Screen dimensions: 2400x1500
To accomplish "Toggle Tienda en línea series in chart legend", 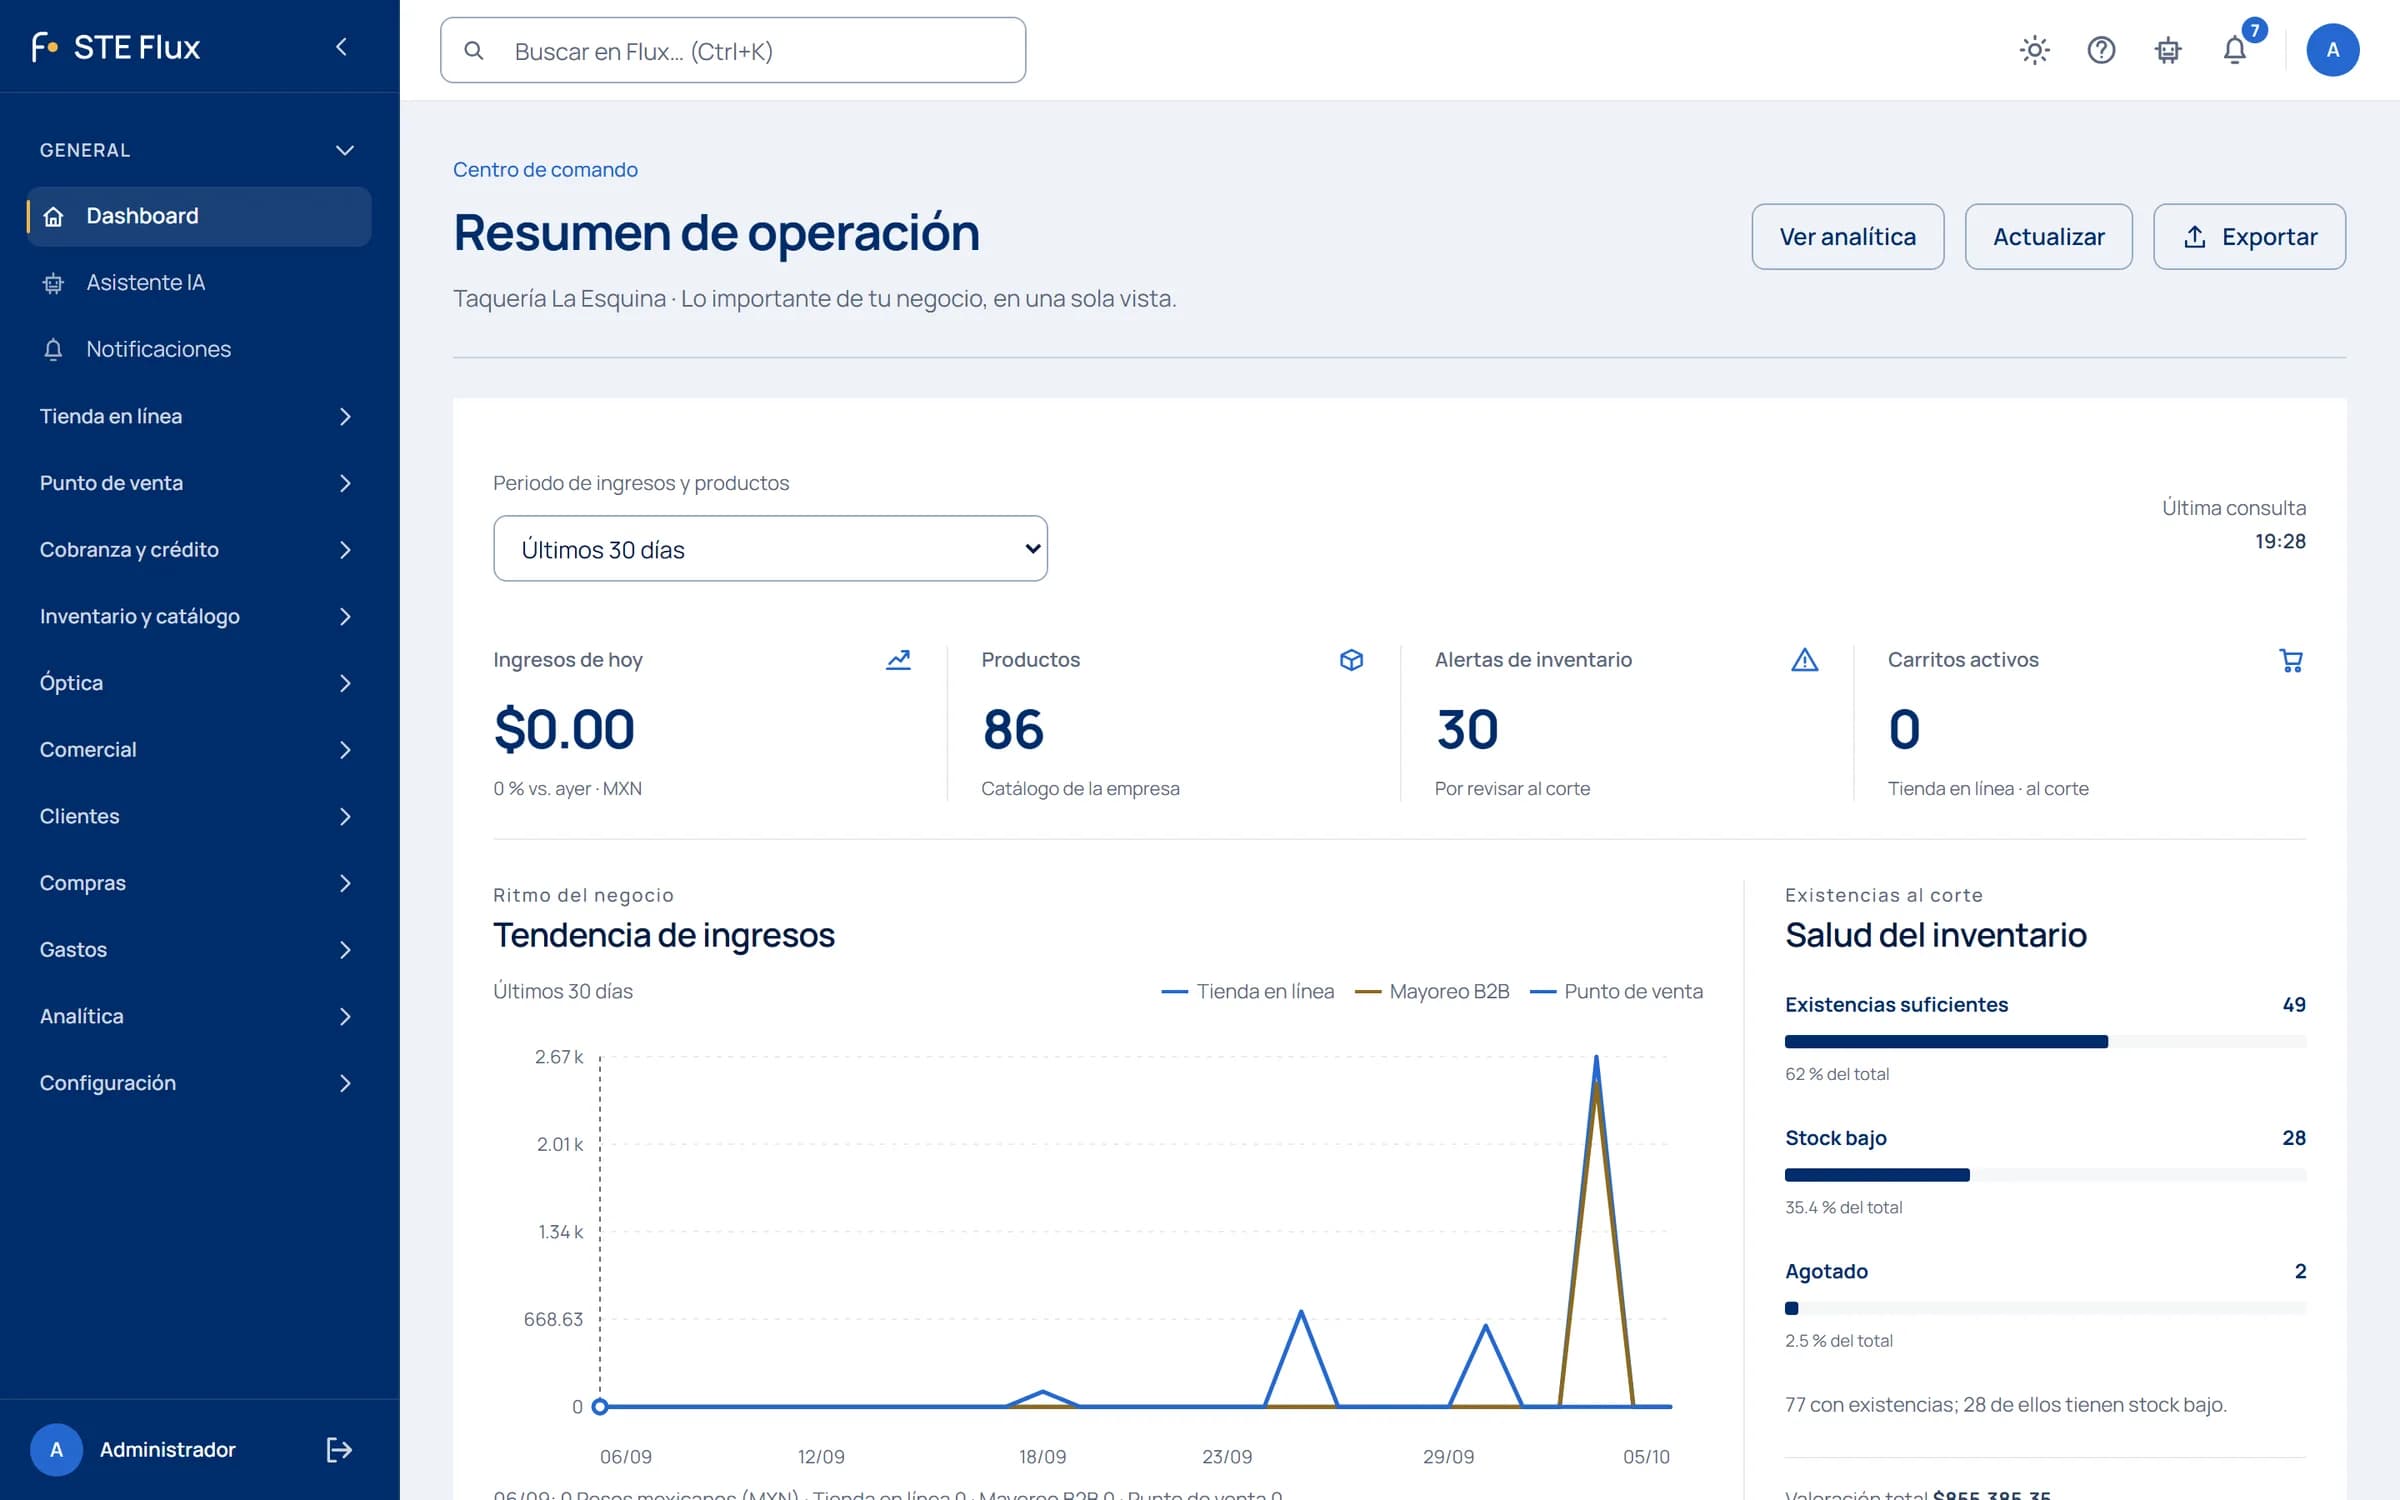I will 1247,991.
